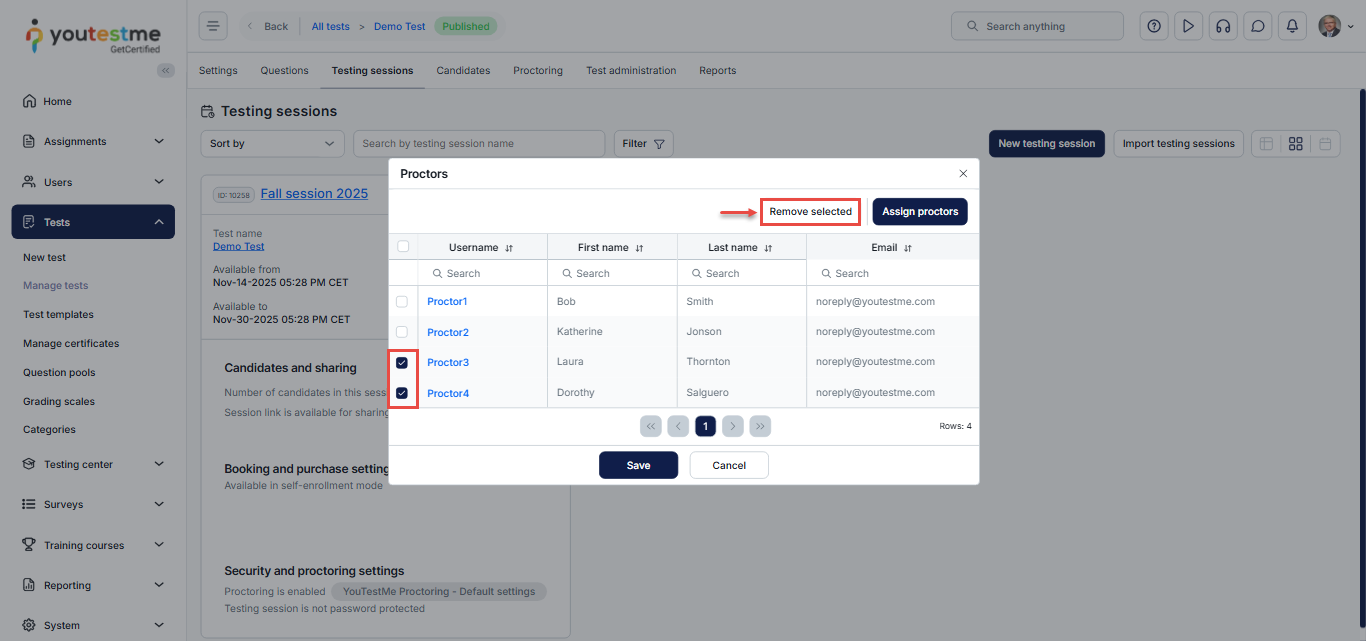This screenshot has height=641, width=1366.
Task: Save the proctors dialog
Action: click(x=638, y=465)
